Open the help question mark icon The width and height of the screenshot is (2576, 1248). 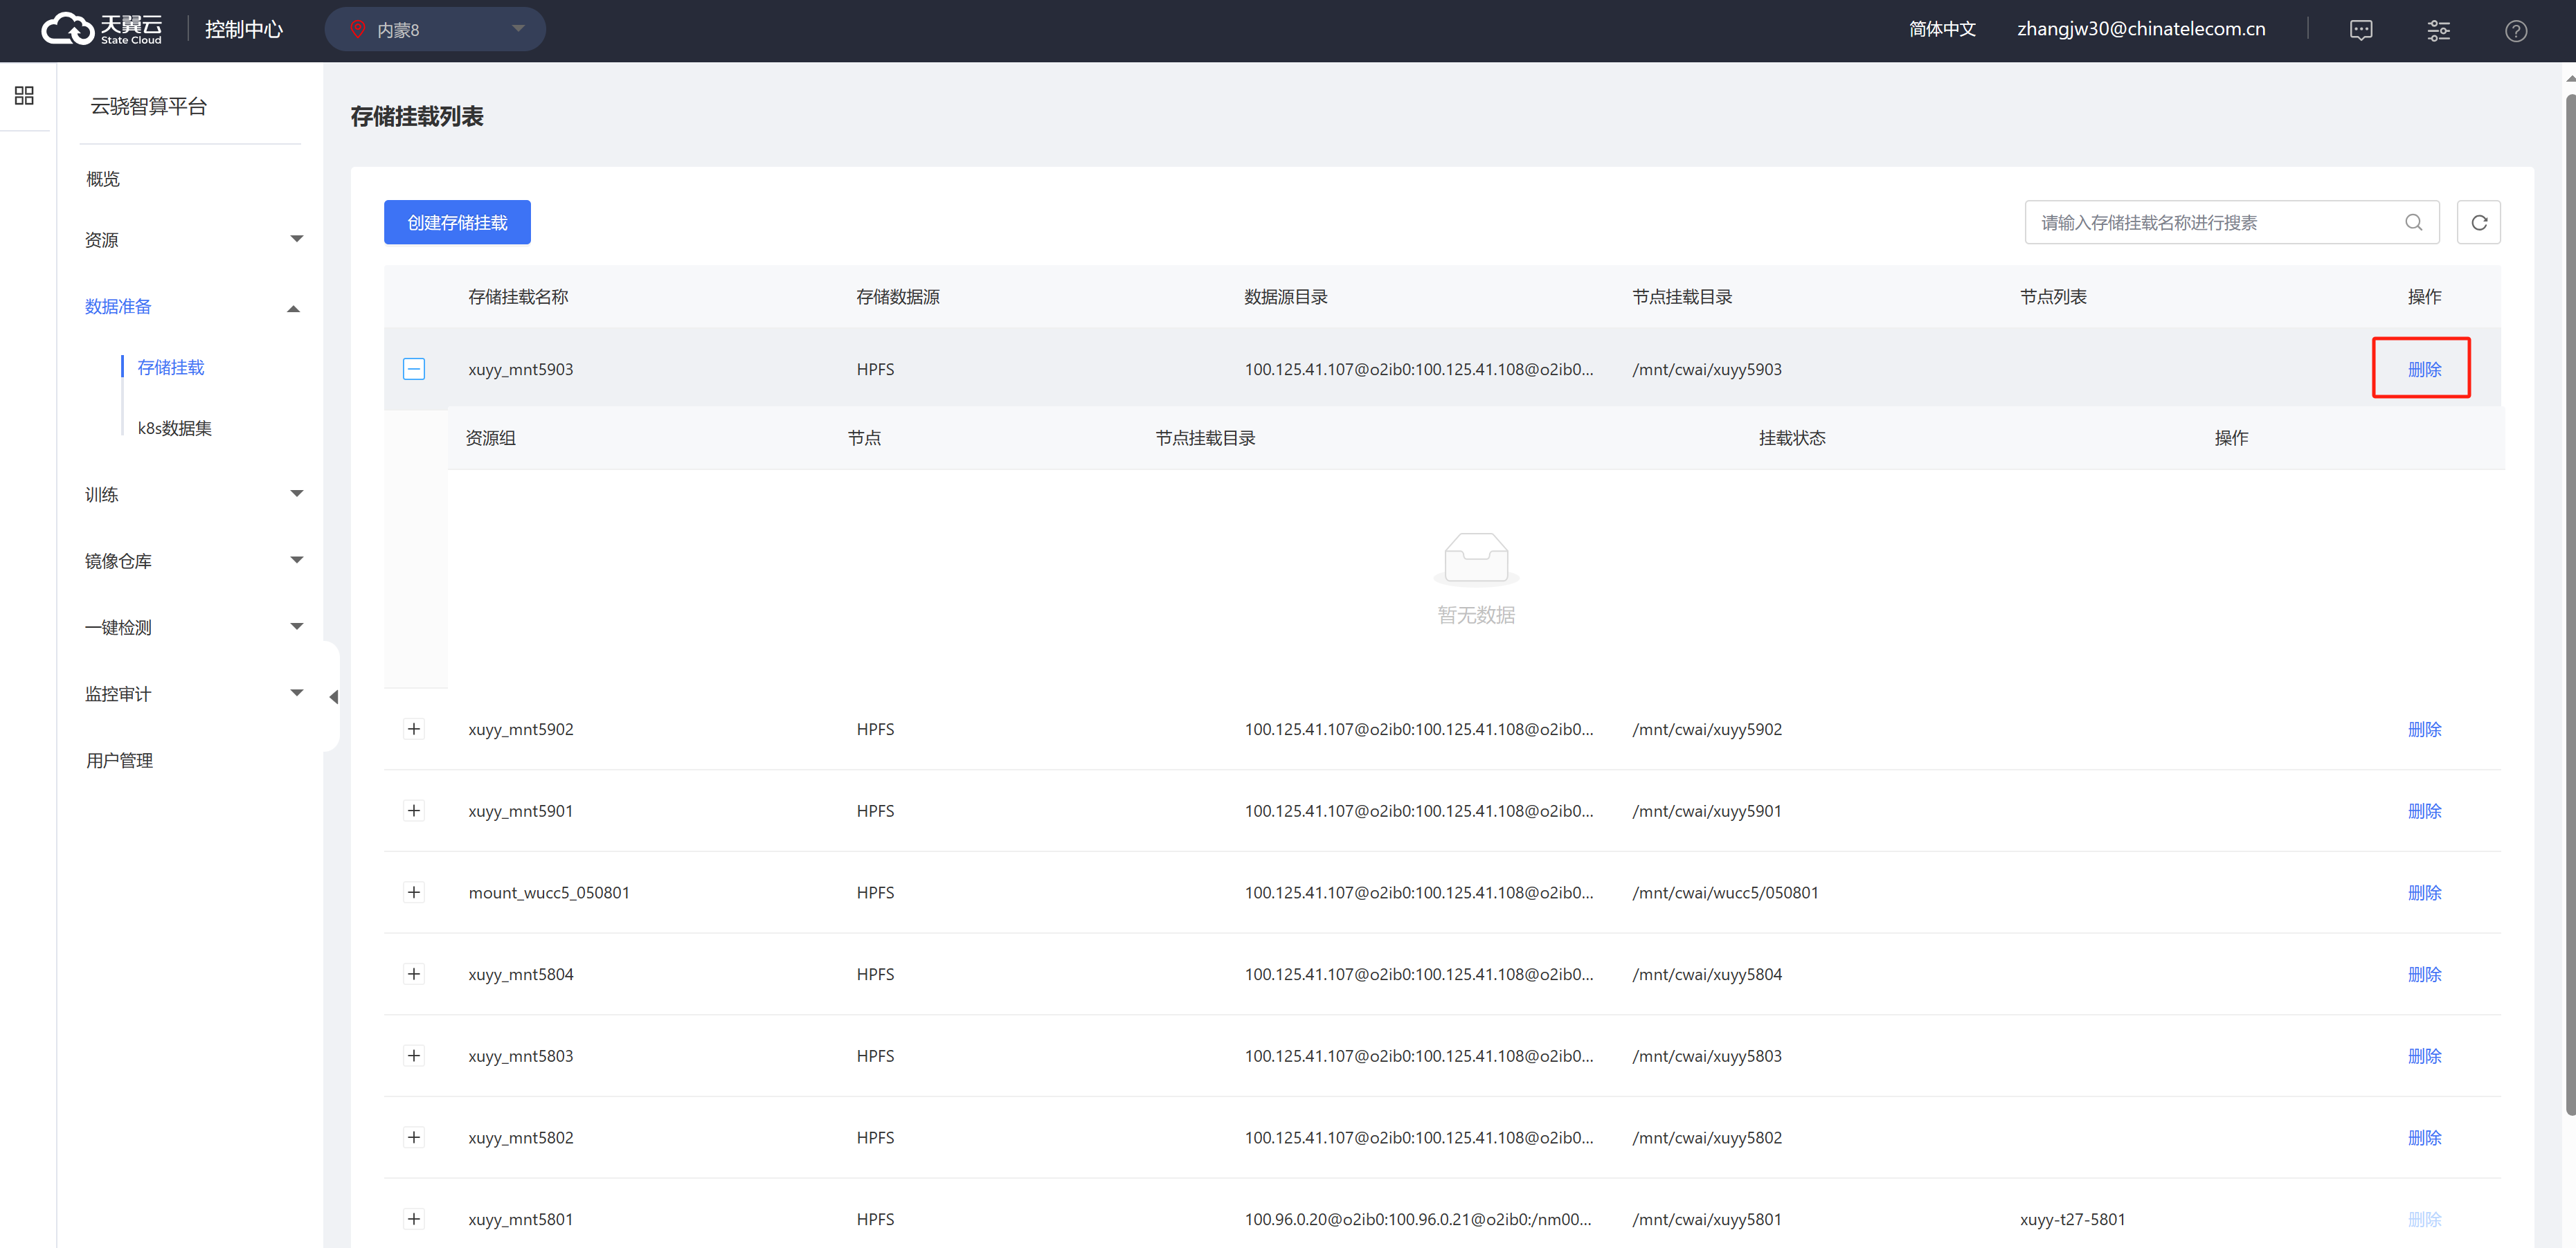click(x=2516, y=30)
